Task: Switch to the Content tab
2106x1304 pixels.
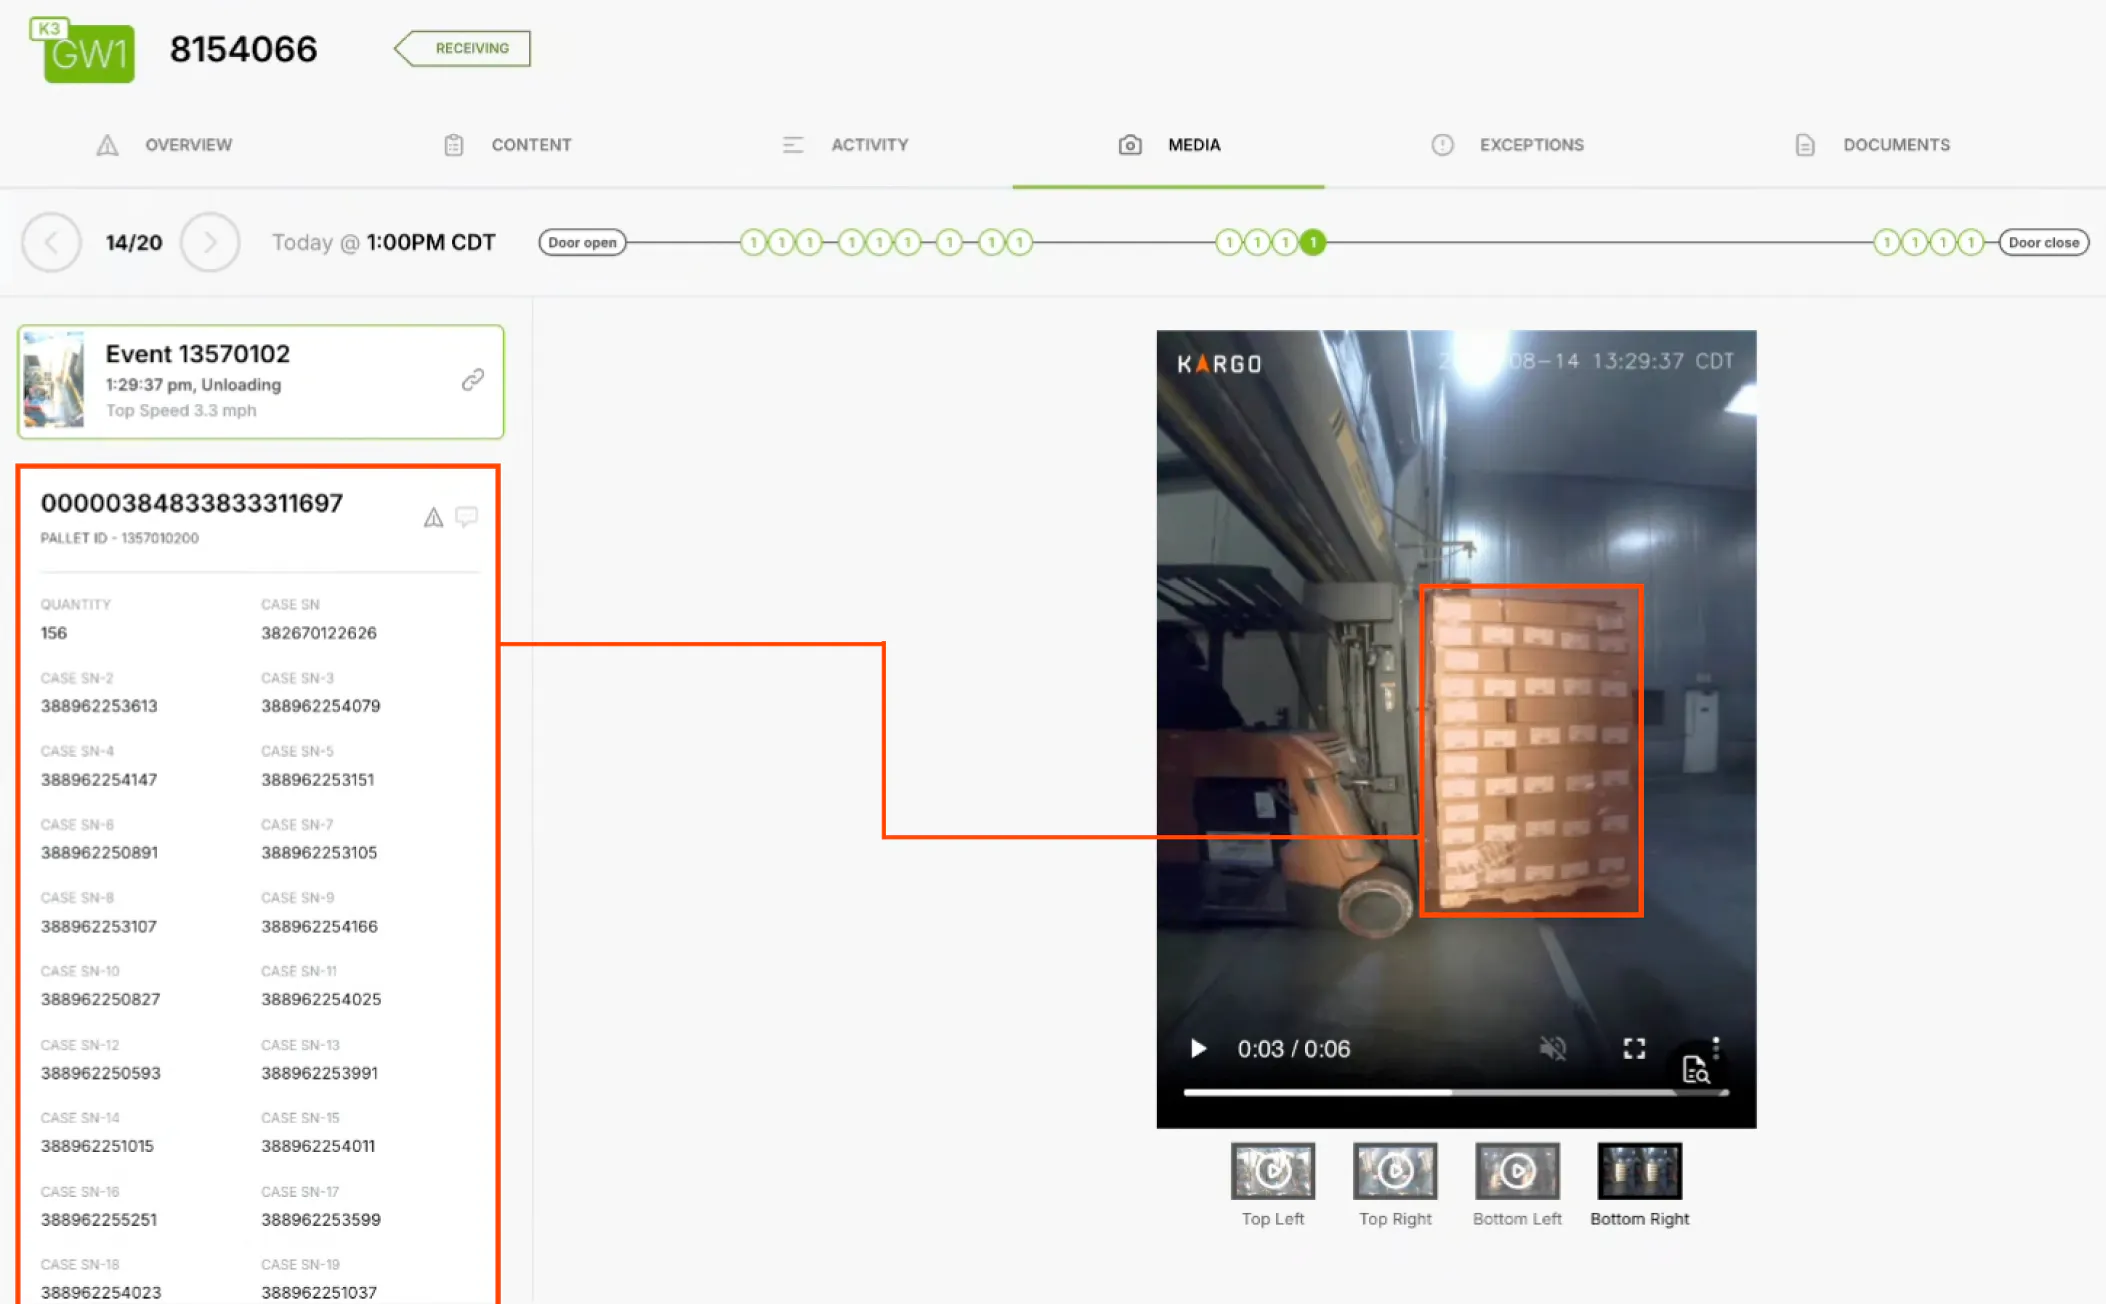Action: click(x=508, y=145)
